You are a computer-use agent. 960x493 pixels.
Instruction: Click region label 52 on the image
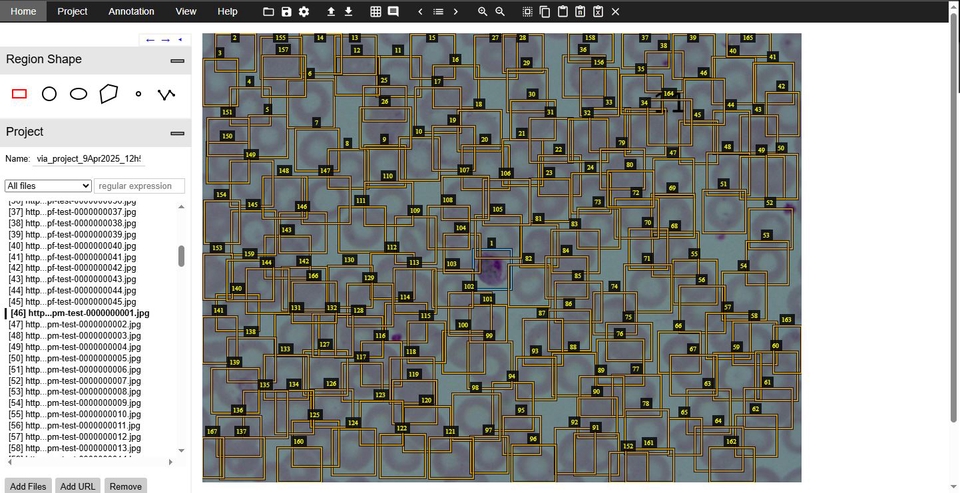(770, 203)
